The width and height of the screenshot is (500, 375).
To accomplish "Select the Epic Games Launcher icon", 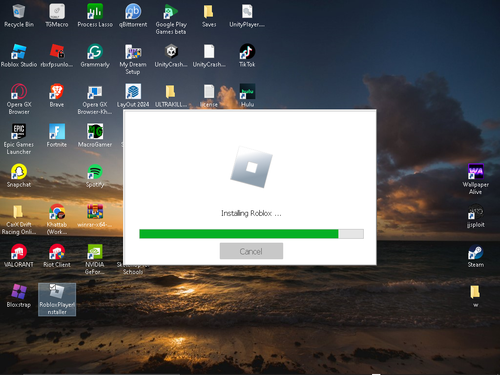I will (x=19, y=139).
